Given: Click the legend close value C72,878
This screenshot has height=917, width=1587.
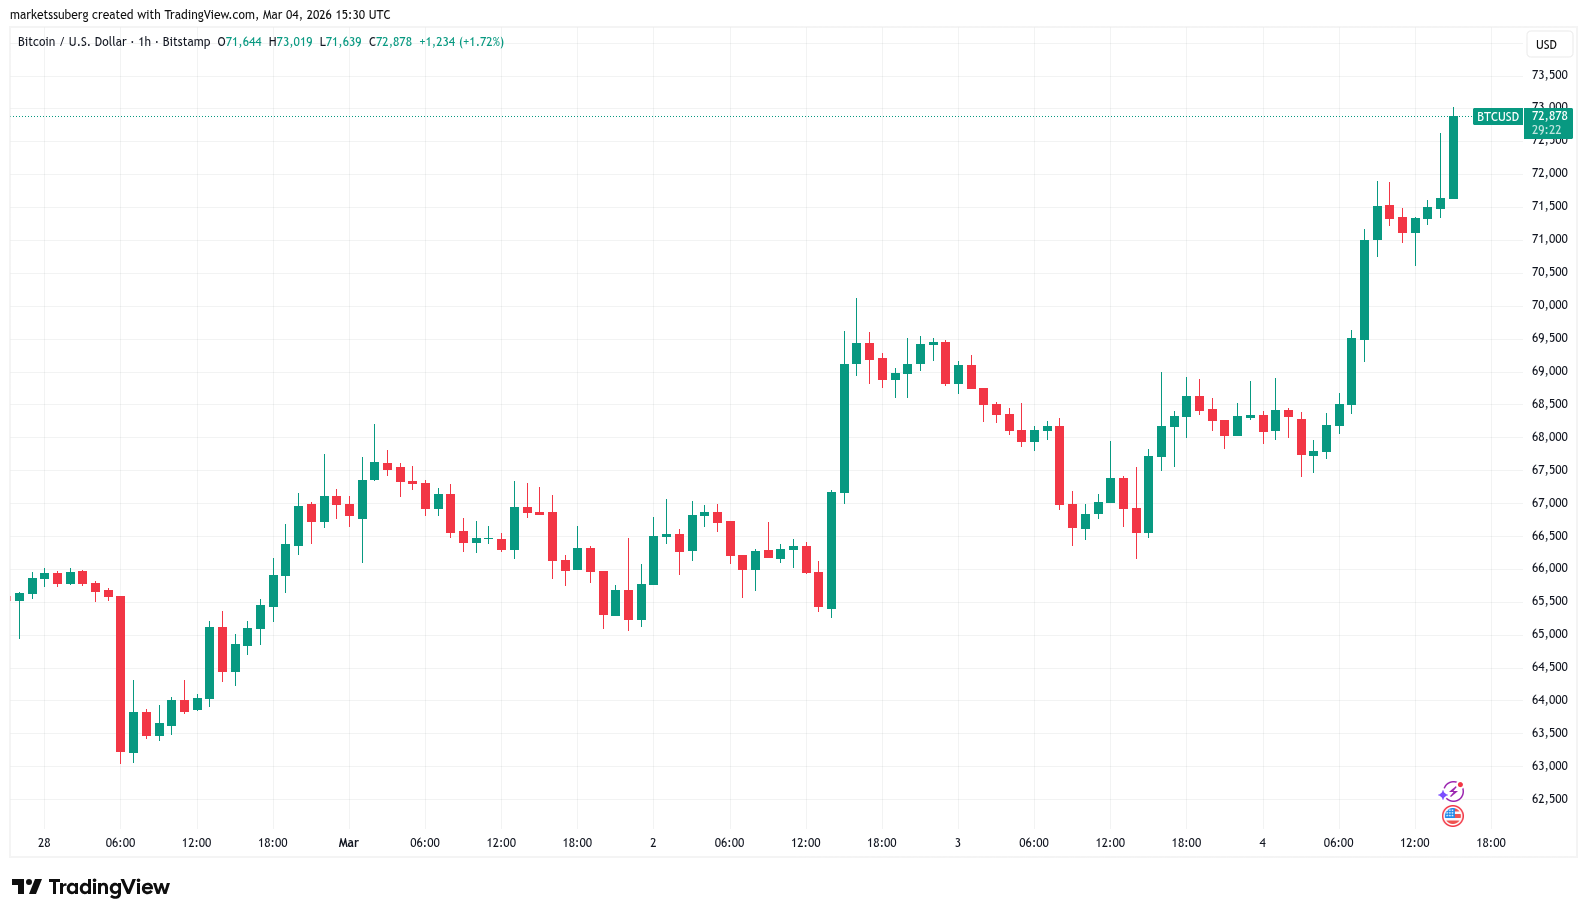Looking at the screenshot, I should click(390, 42).
